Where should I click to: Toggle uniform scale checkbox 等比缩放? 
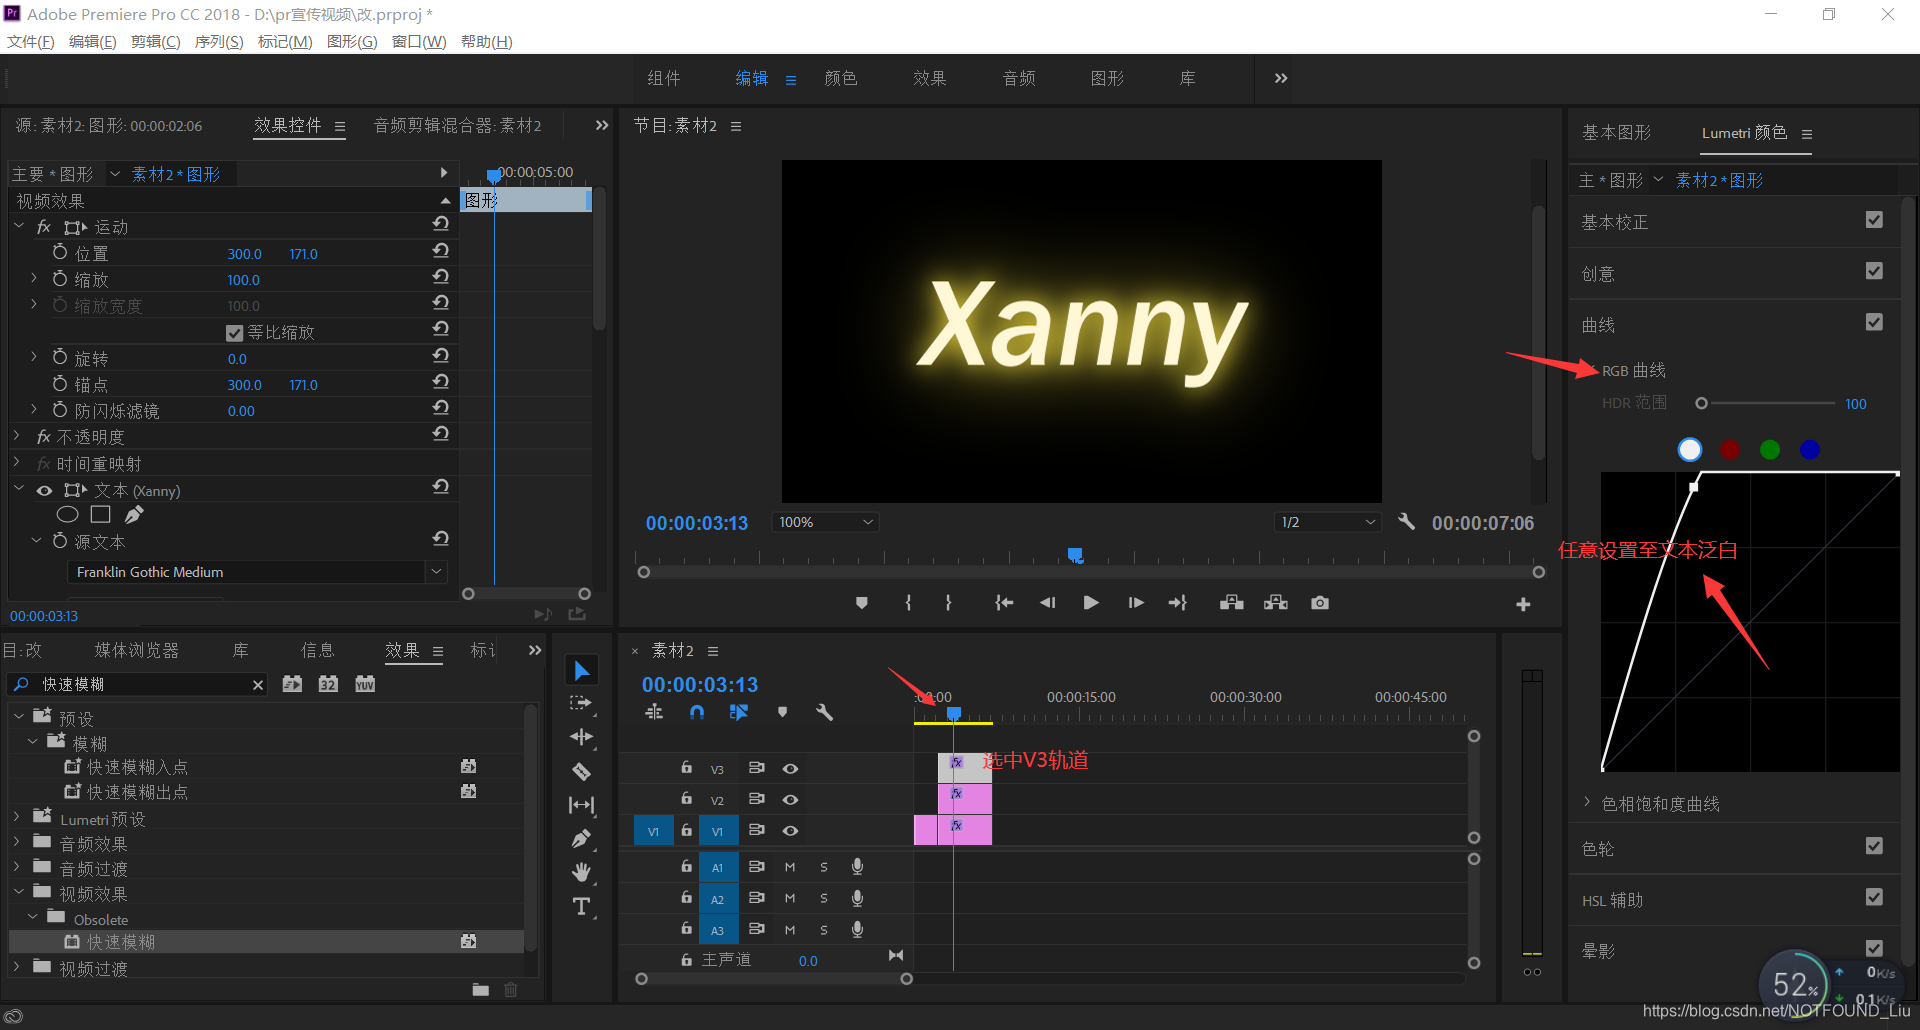(x=235, y=333)
